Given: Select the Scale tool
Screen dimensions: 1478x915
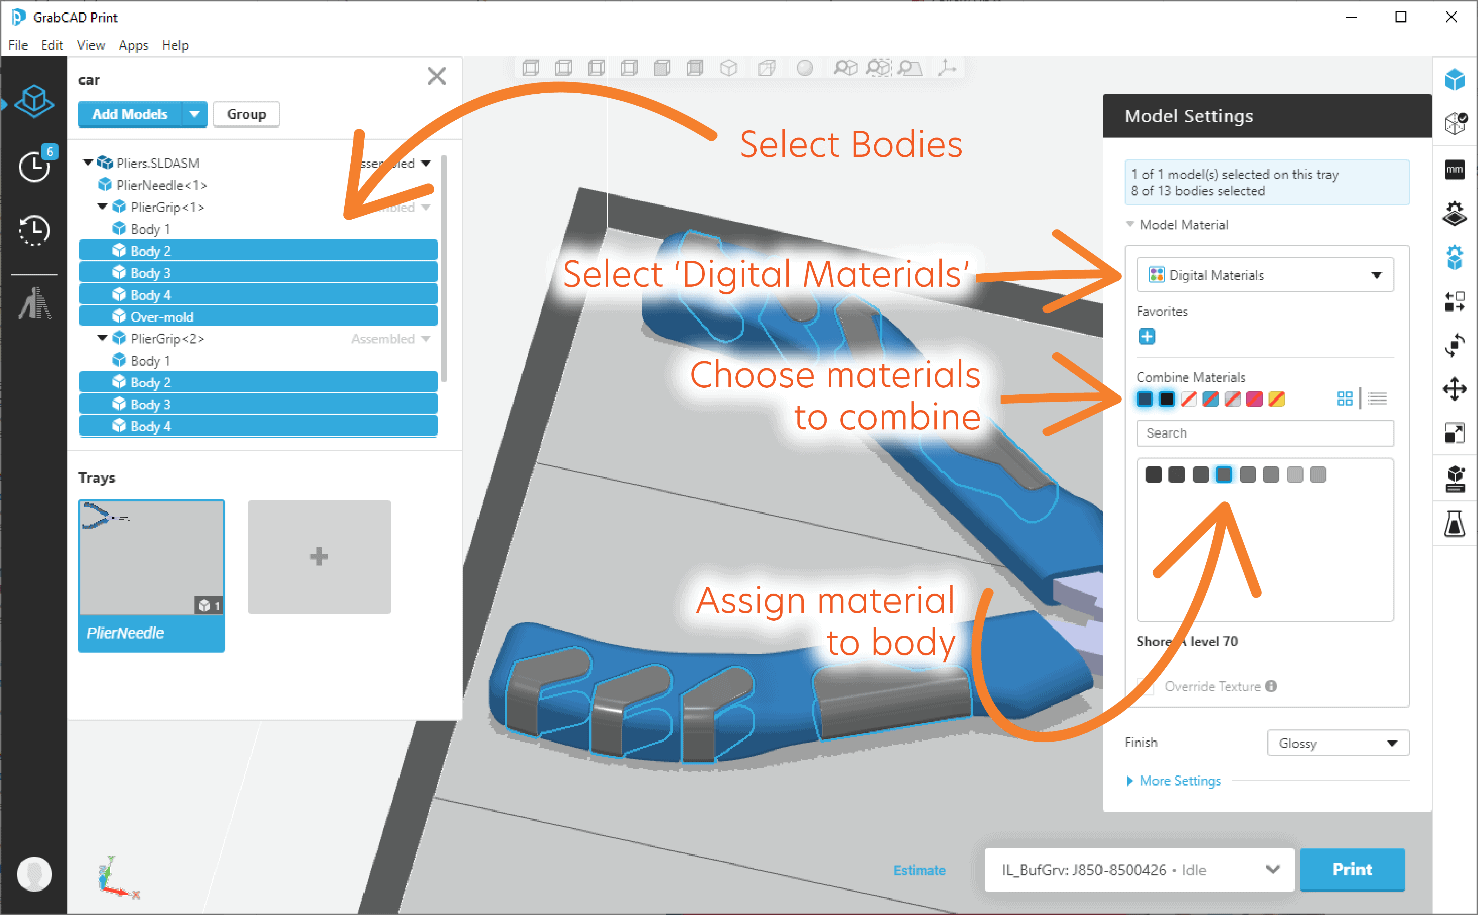Looking at the screenshot, I should pos(1455,433).
